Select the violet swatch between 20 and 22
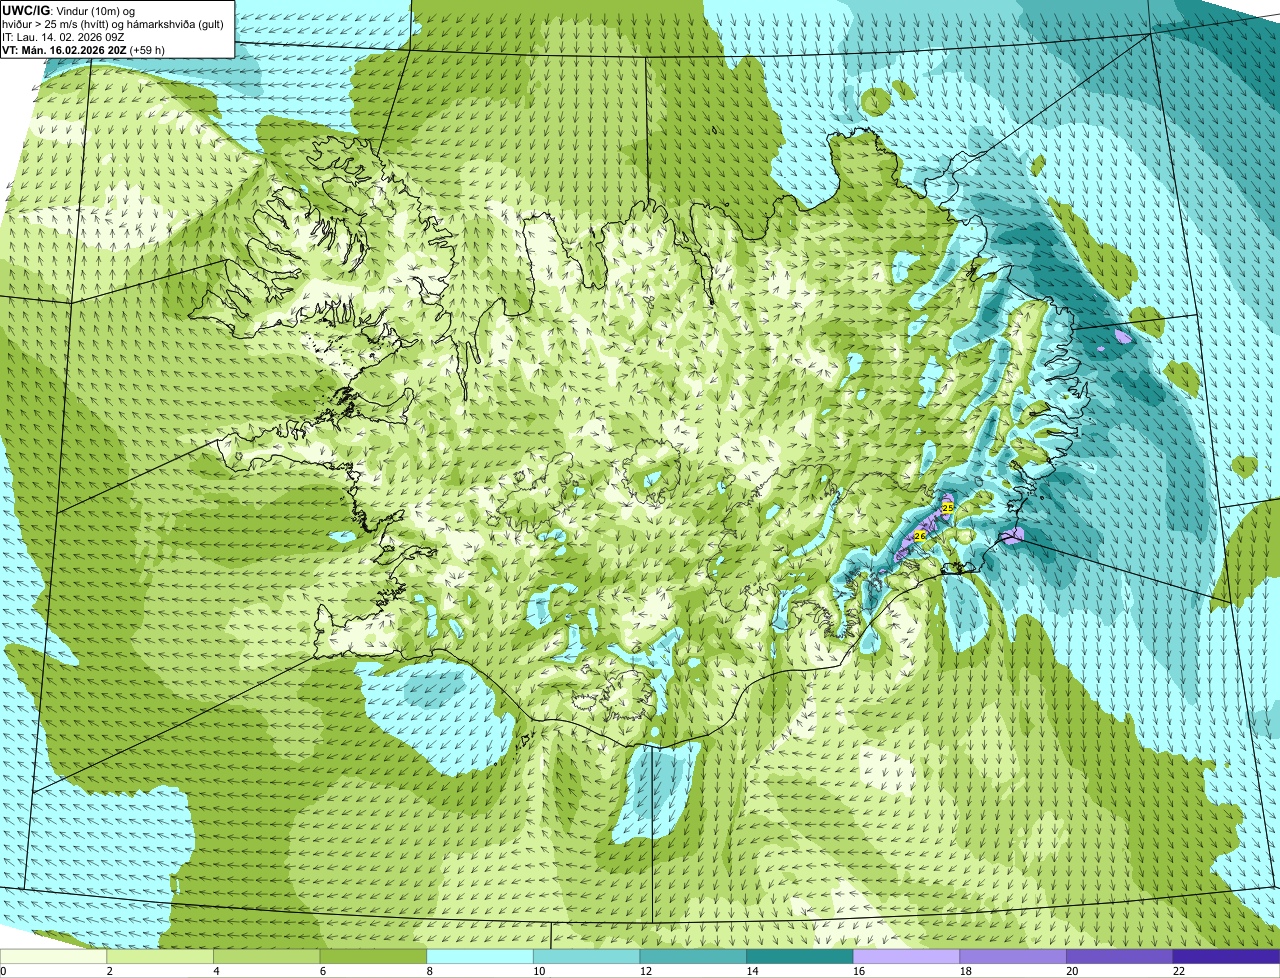The image size is (1280, 978). coord(1120,956)
